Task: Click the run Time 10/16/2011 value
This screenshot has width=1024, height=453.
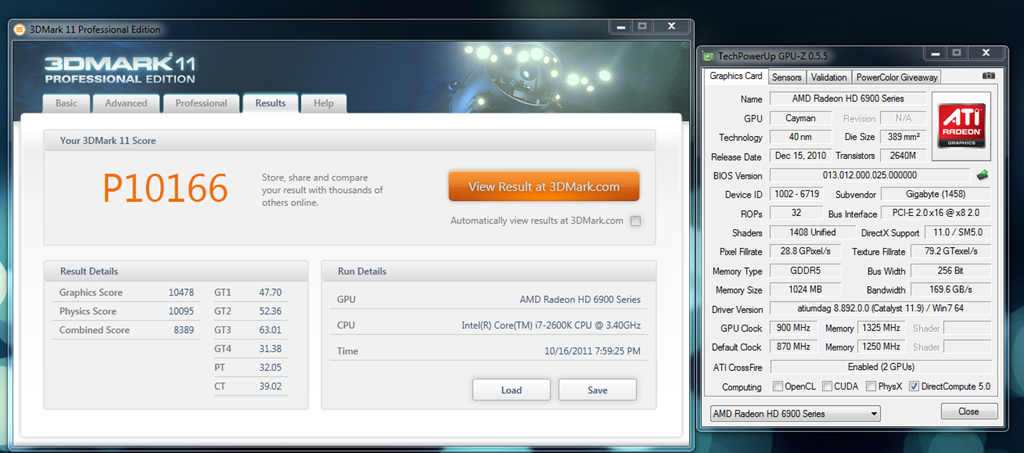Action: click(592, 351)
